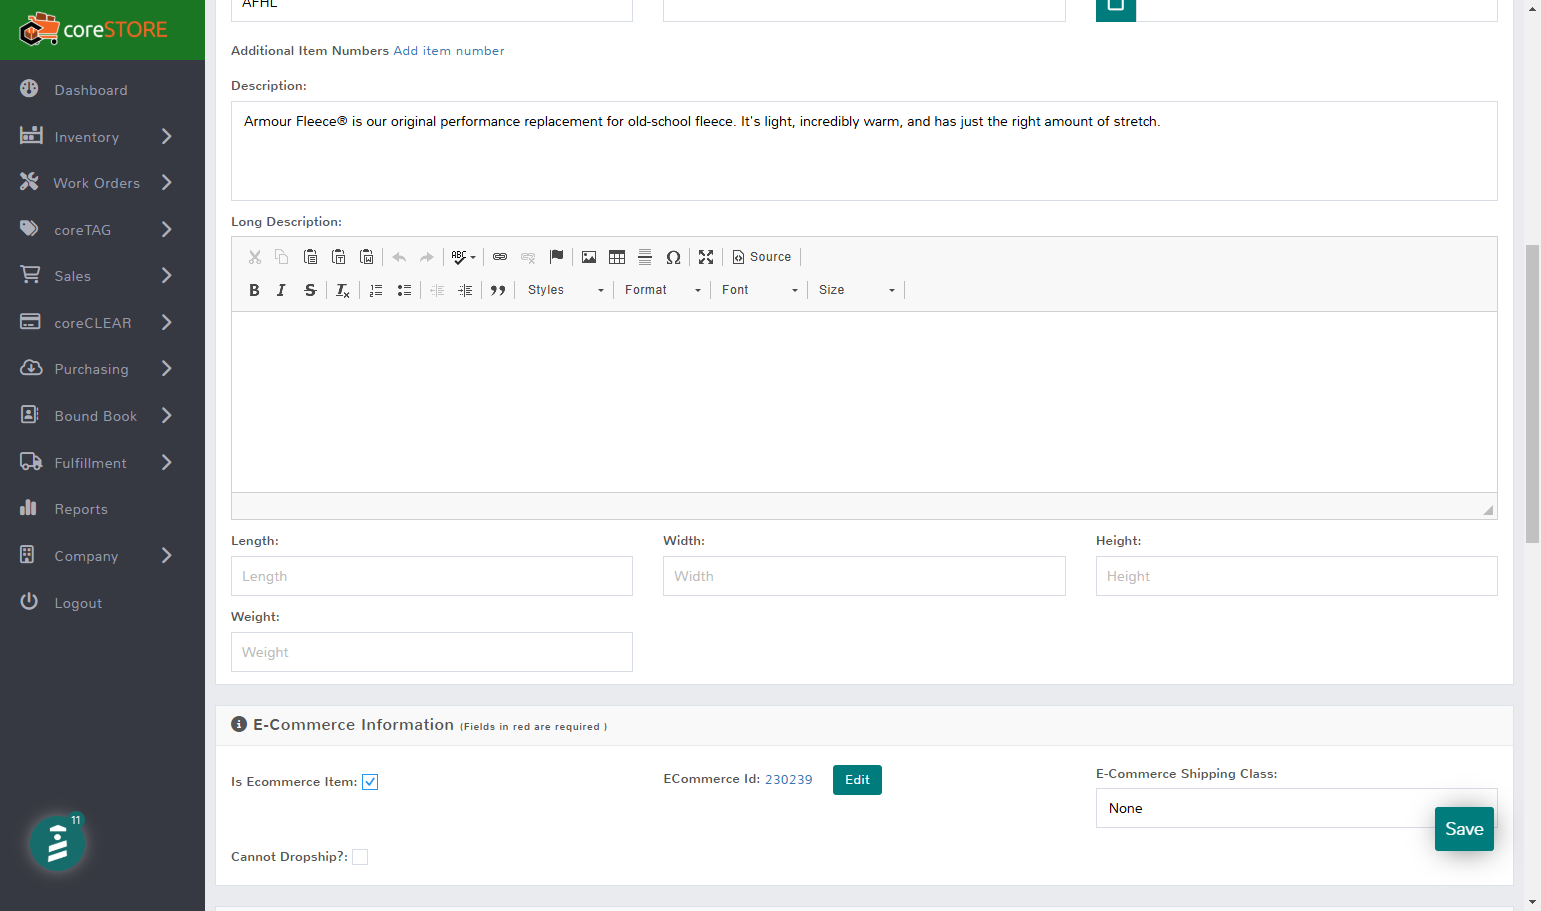Open the Font dropdown
Image resolution: width=1541 pixels, height=911 pixels.
click(760, 290)
